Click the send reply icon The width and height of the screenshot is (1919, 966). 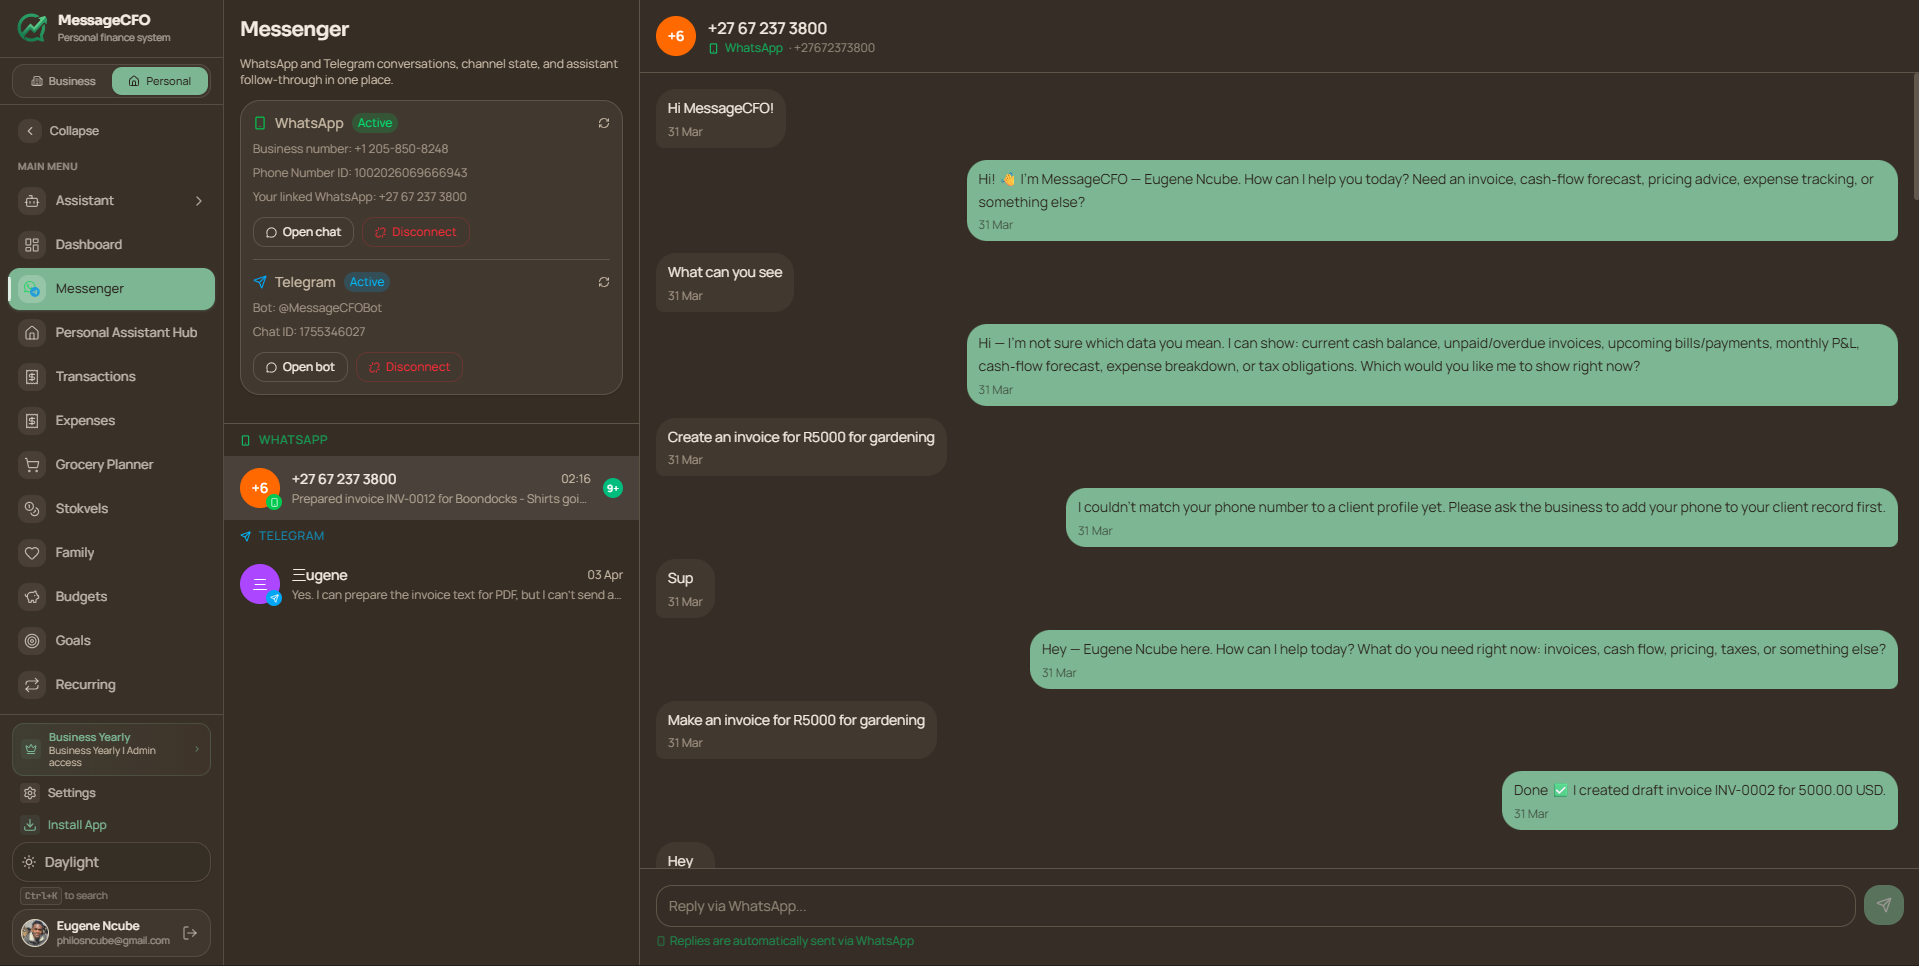click(x=1884, y=905)
